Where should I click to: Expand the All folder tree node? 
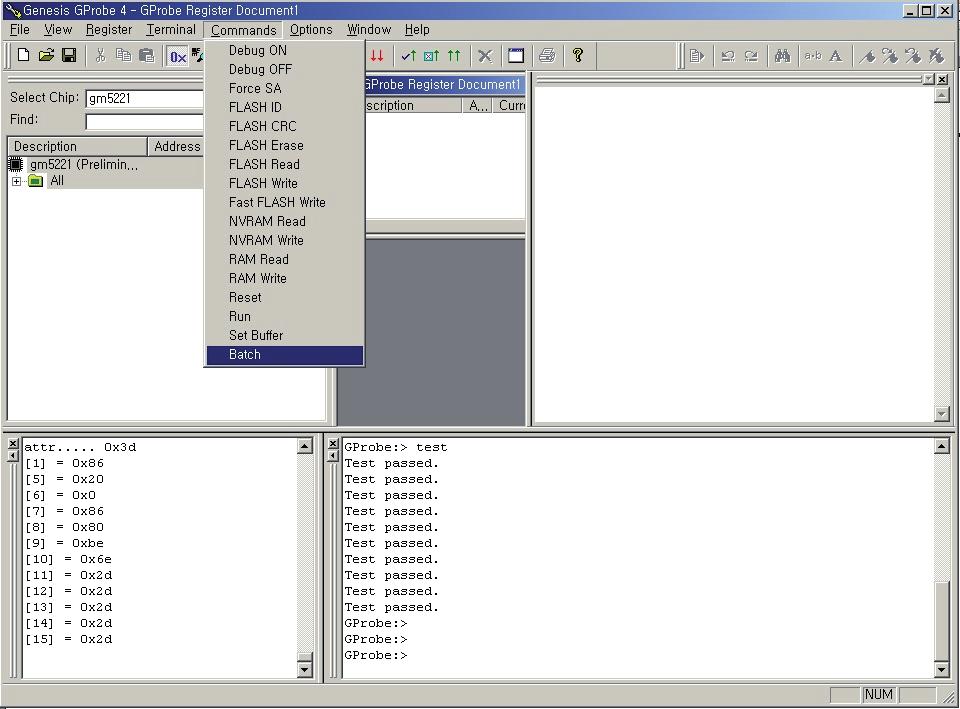point(17,181)
